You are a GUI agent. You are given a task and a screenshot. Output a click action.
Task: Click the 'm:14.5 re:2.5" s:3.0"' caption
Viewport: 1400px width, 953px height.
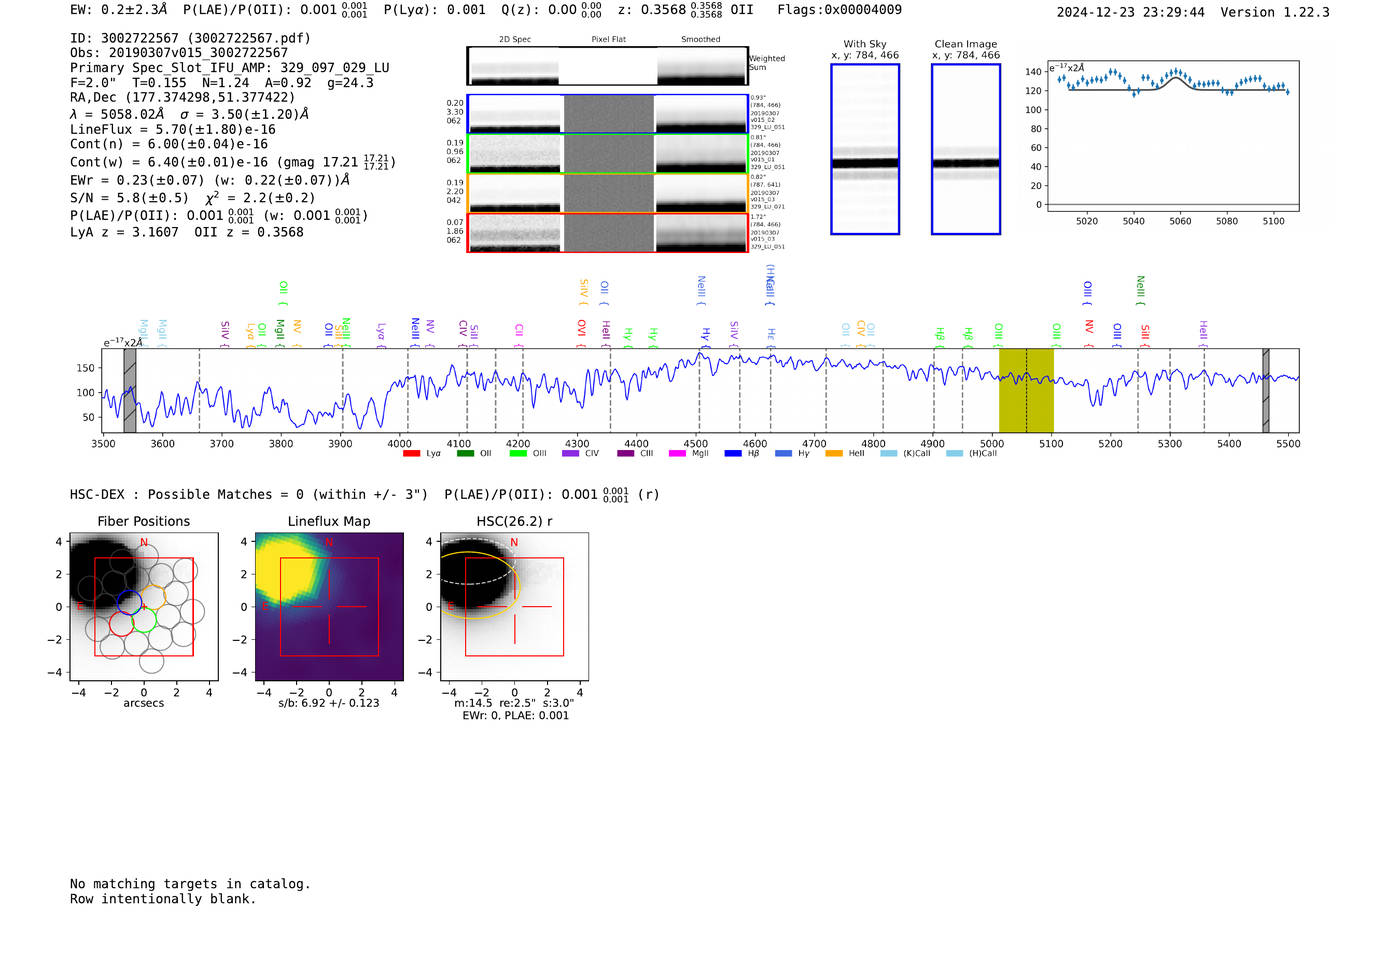click(514, 703)
